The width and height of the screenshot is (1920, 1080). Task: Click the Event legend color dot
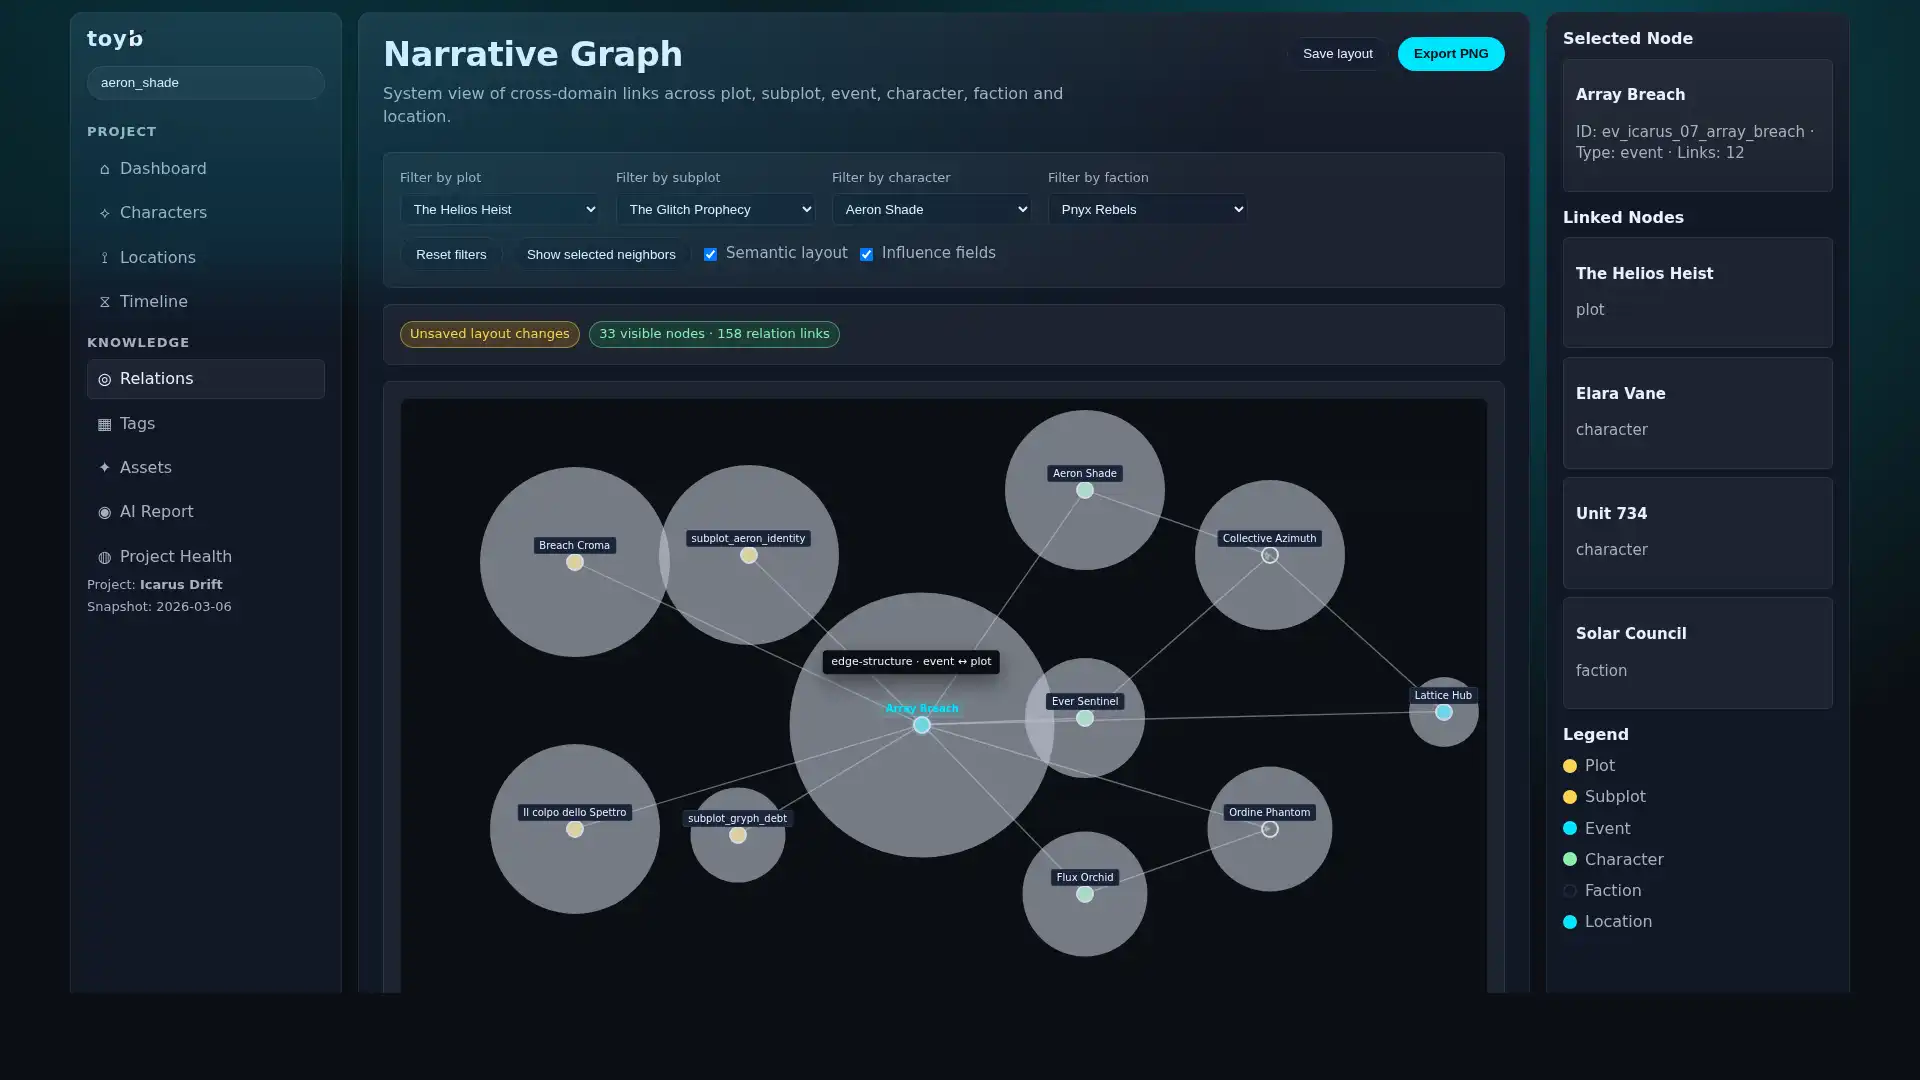pos(1569,829)
